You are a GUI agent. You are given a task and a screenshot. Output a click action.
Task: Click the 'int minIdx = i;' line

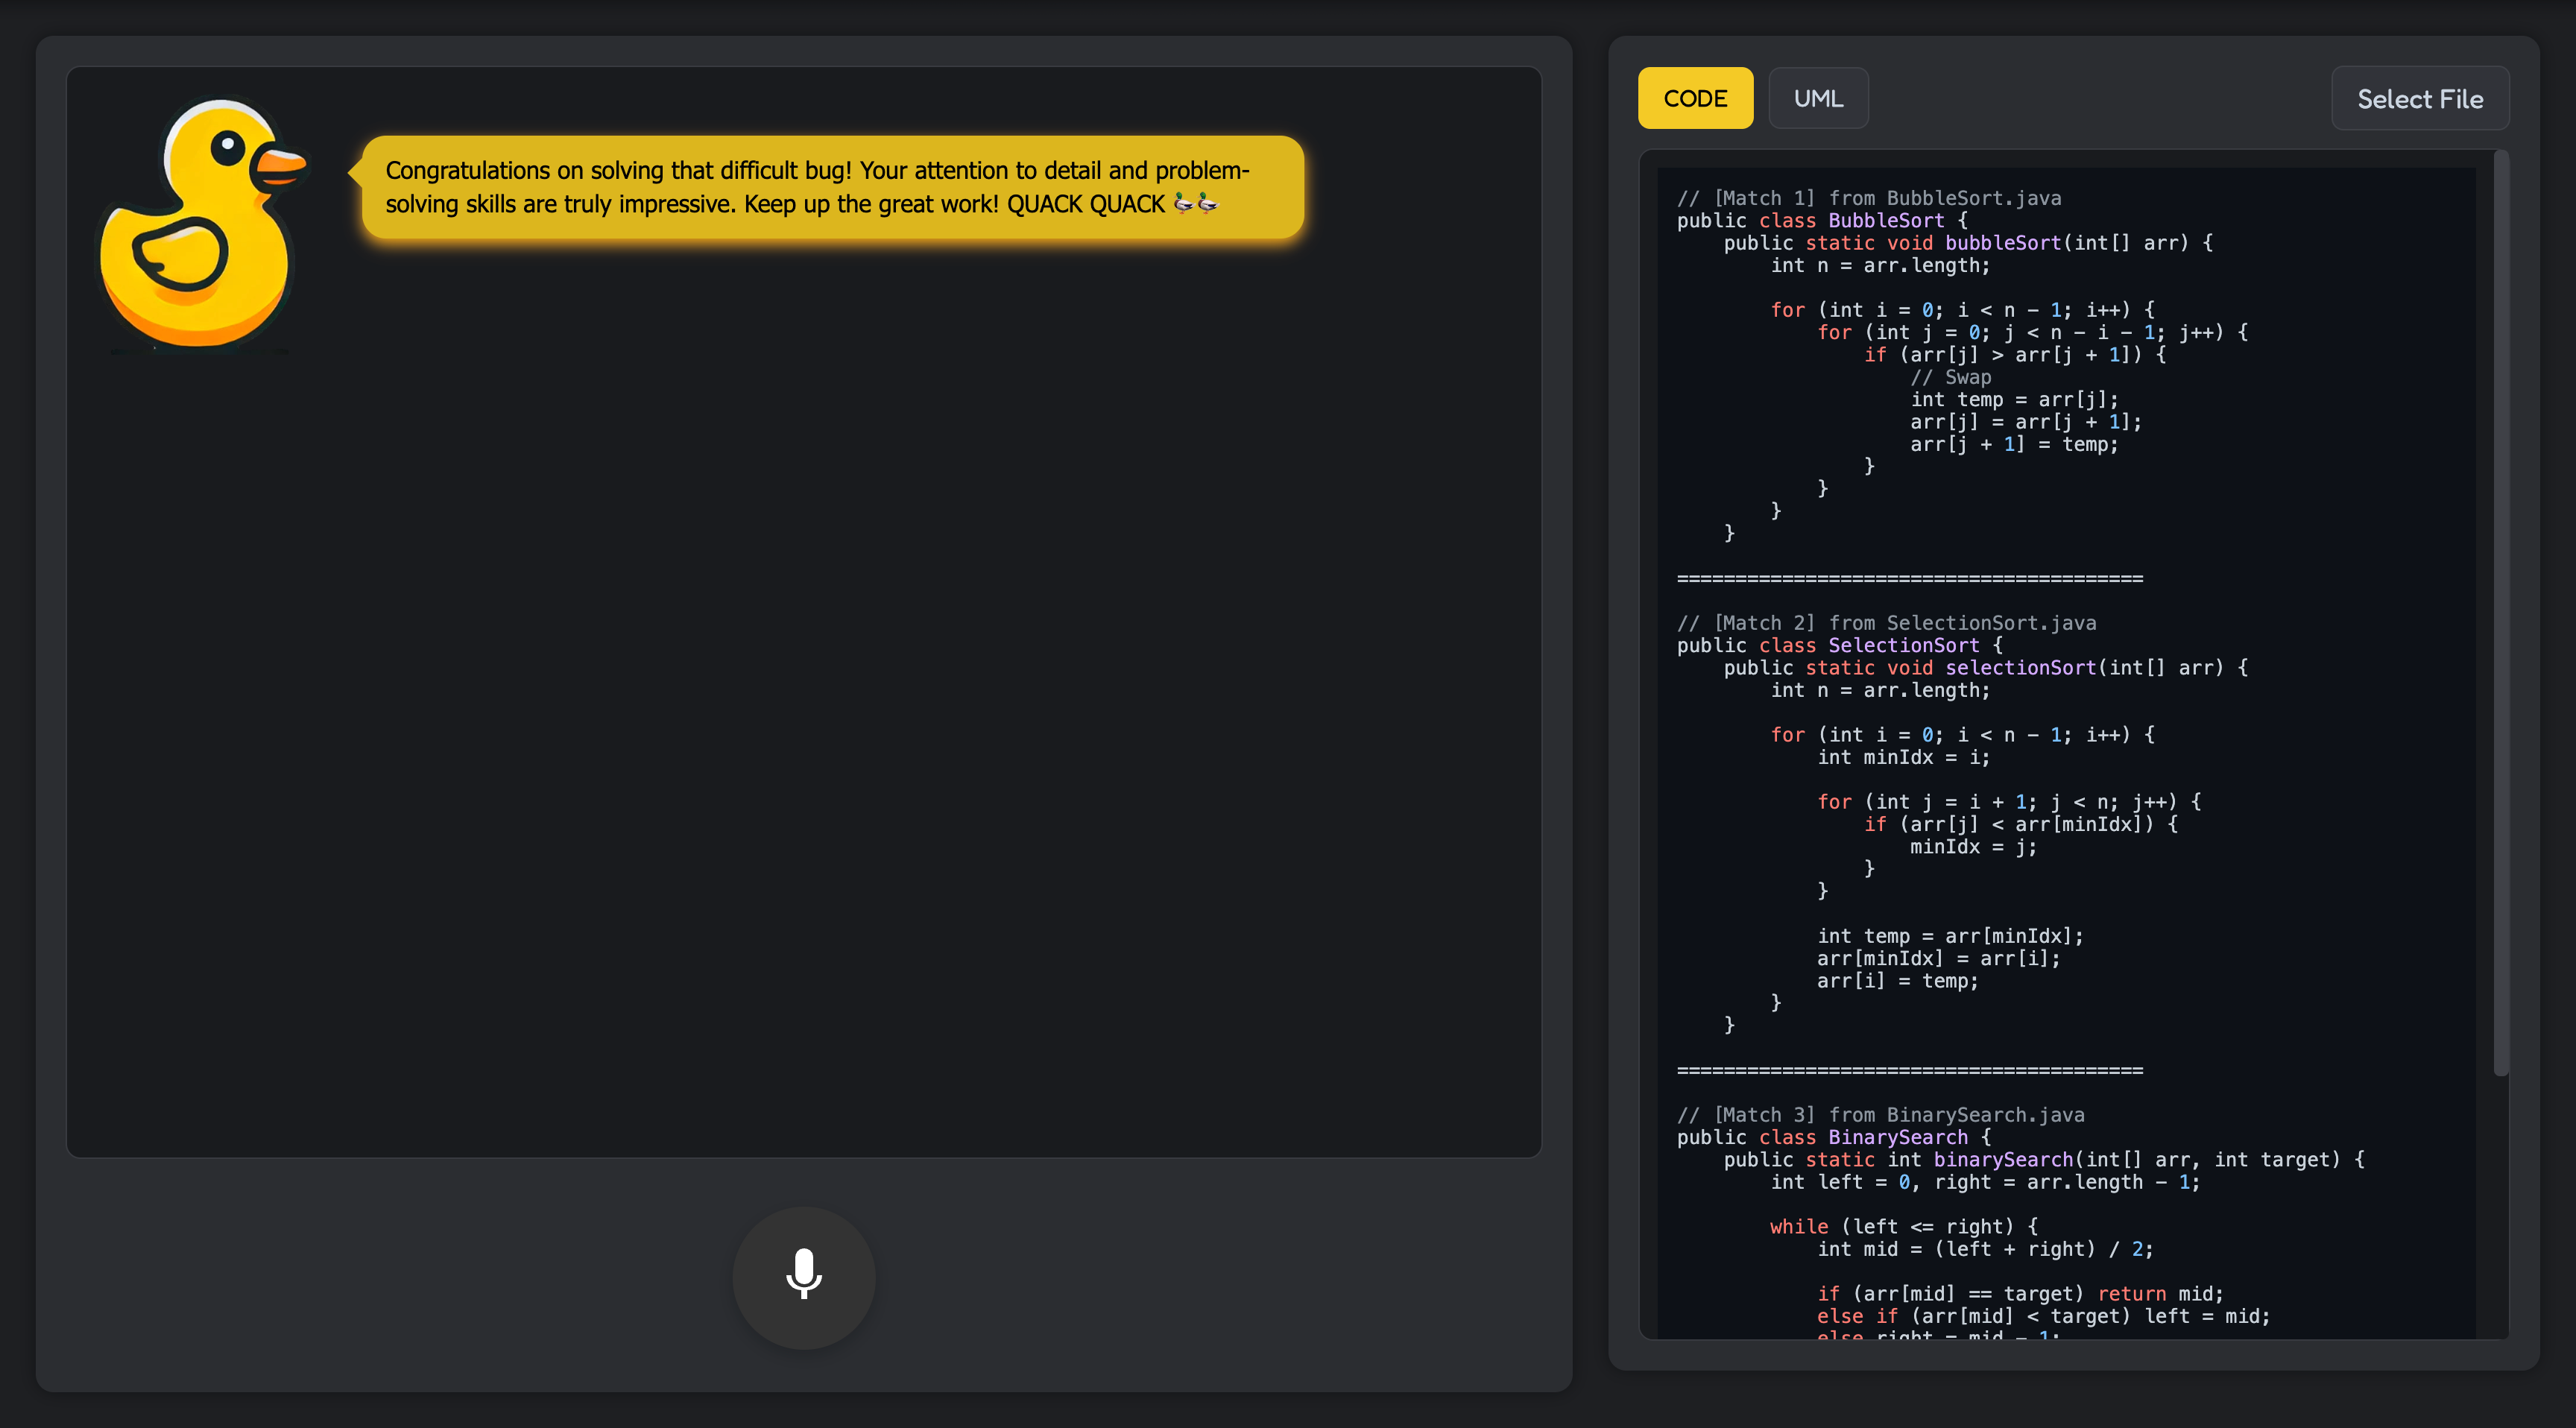point(1902,758)
